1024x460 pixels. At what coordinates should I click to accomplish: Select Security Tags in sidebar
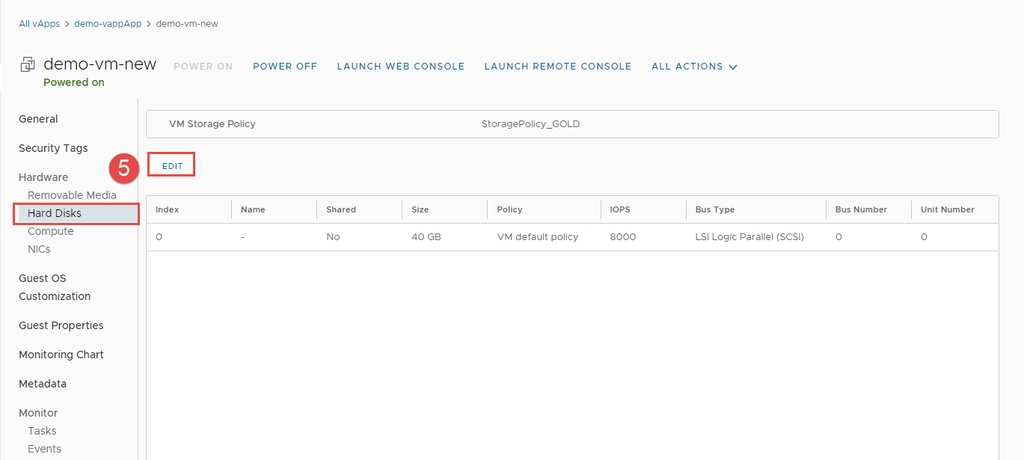(x=53, y=148)
